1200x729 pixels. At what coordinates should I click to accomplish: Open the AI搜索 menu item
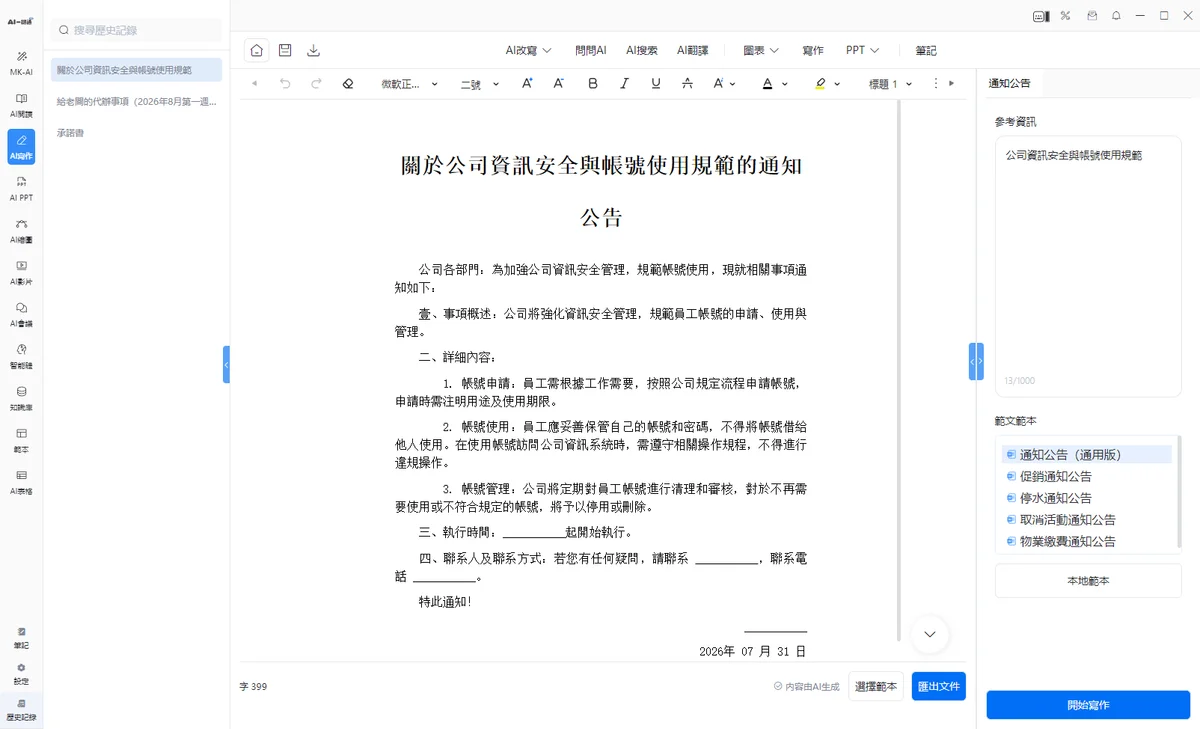click(642, 50)
